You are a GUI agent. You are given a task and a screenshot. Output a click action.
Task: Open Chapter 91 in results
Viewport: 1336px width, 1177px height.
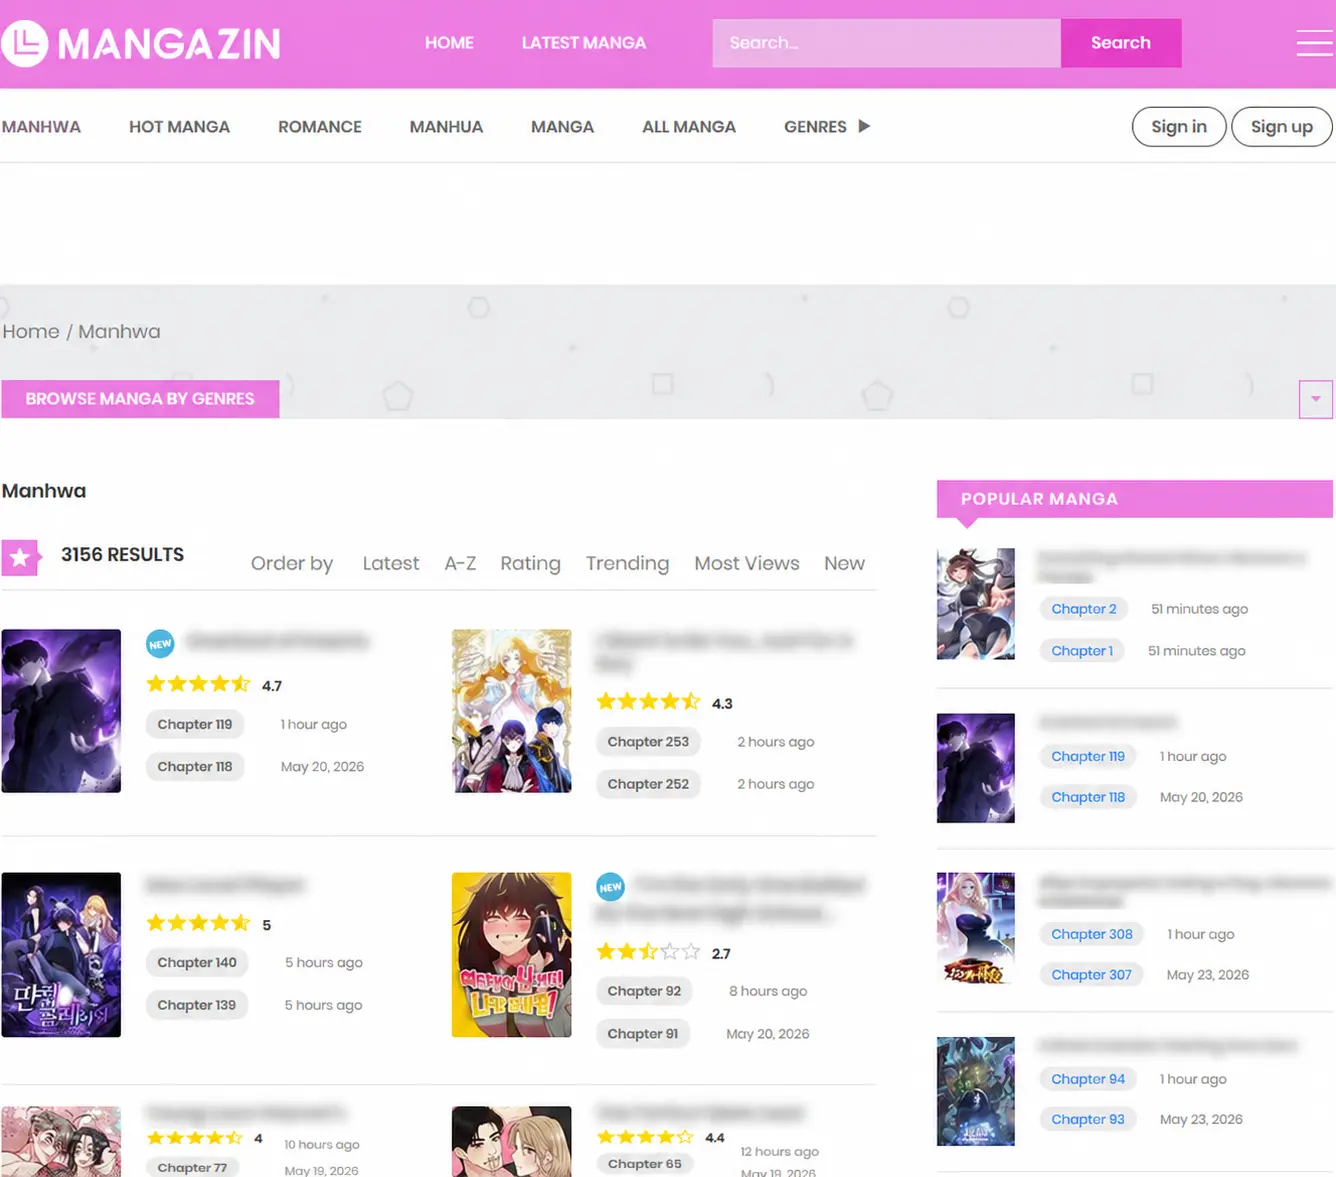click(x=643, y=1034)
